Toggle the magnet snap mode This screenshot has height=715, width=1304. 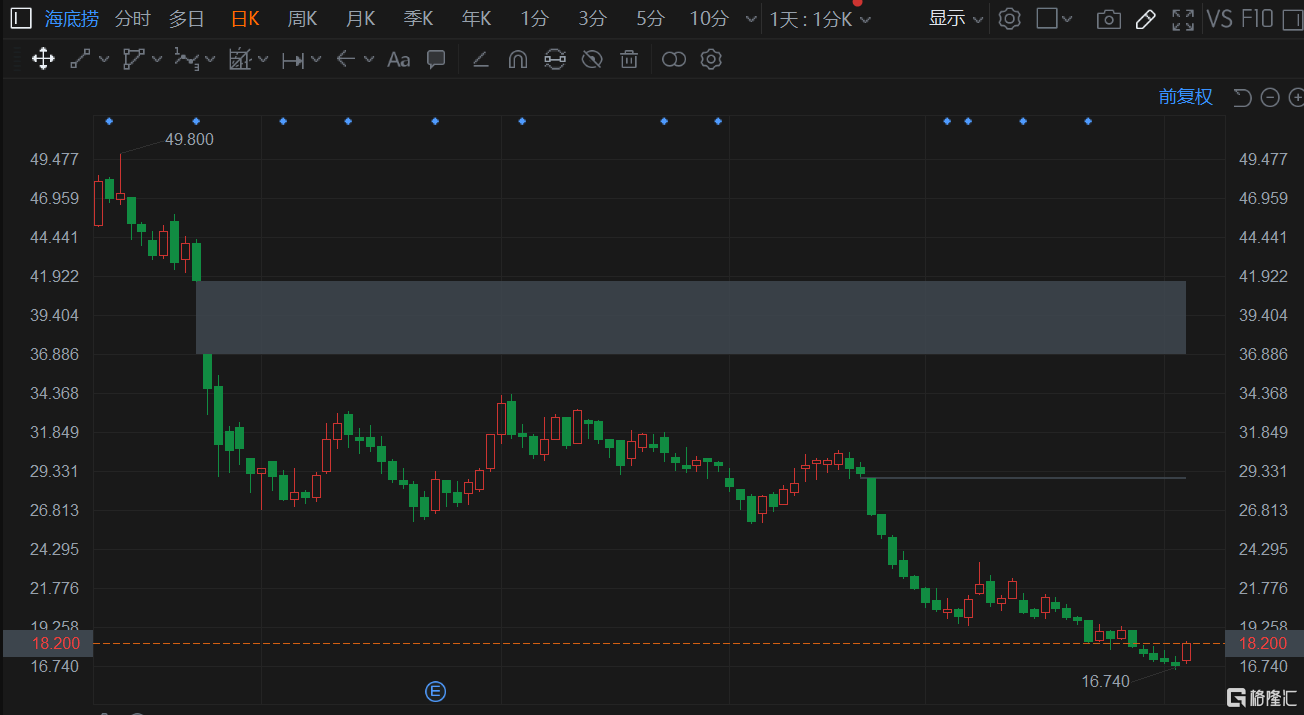(517, 59)
